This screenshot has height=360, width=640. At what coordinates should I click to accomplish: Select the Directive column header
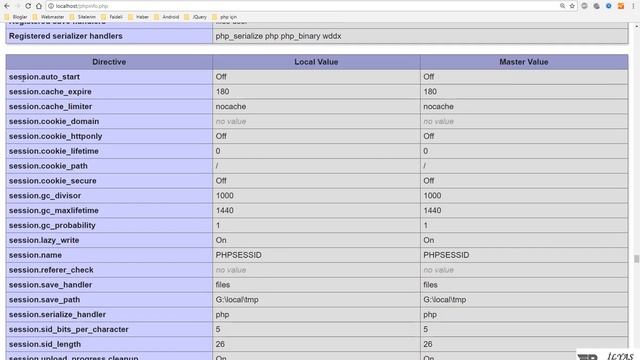tap(109, 62)
